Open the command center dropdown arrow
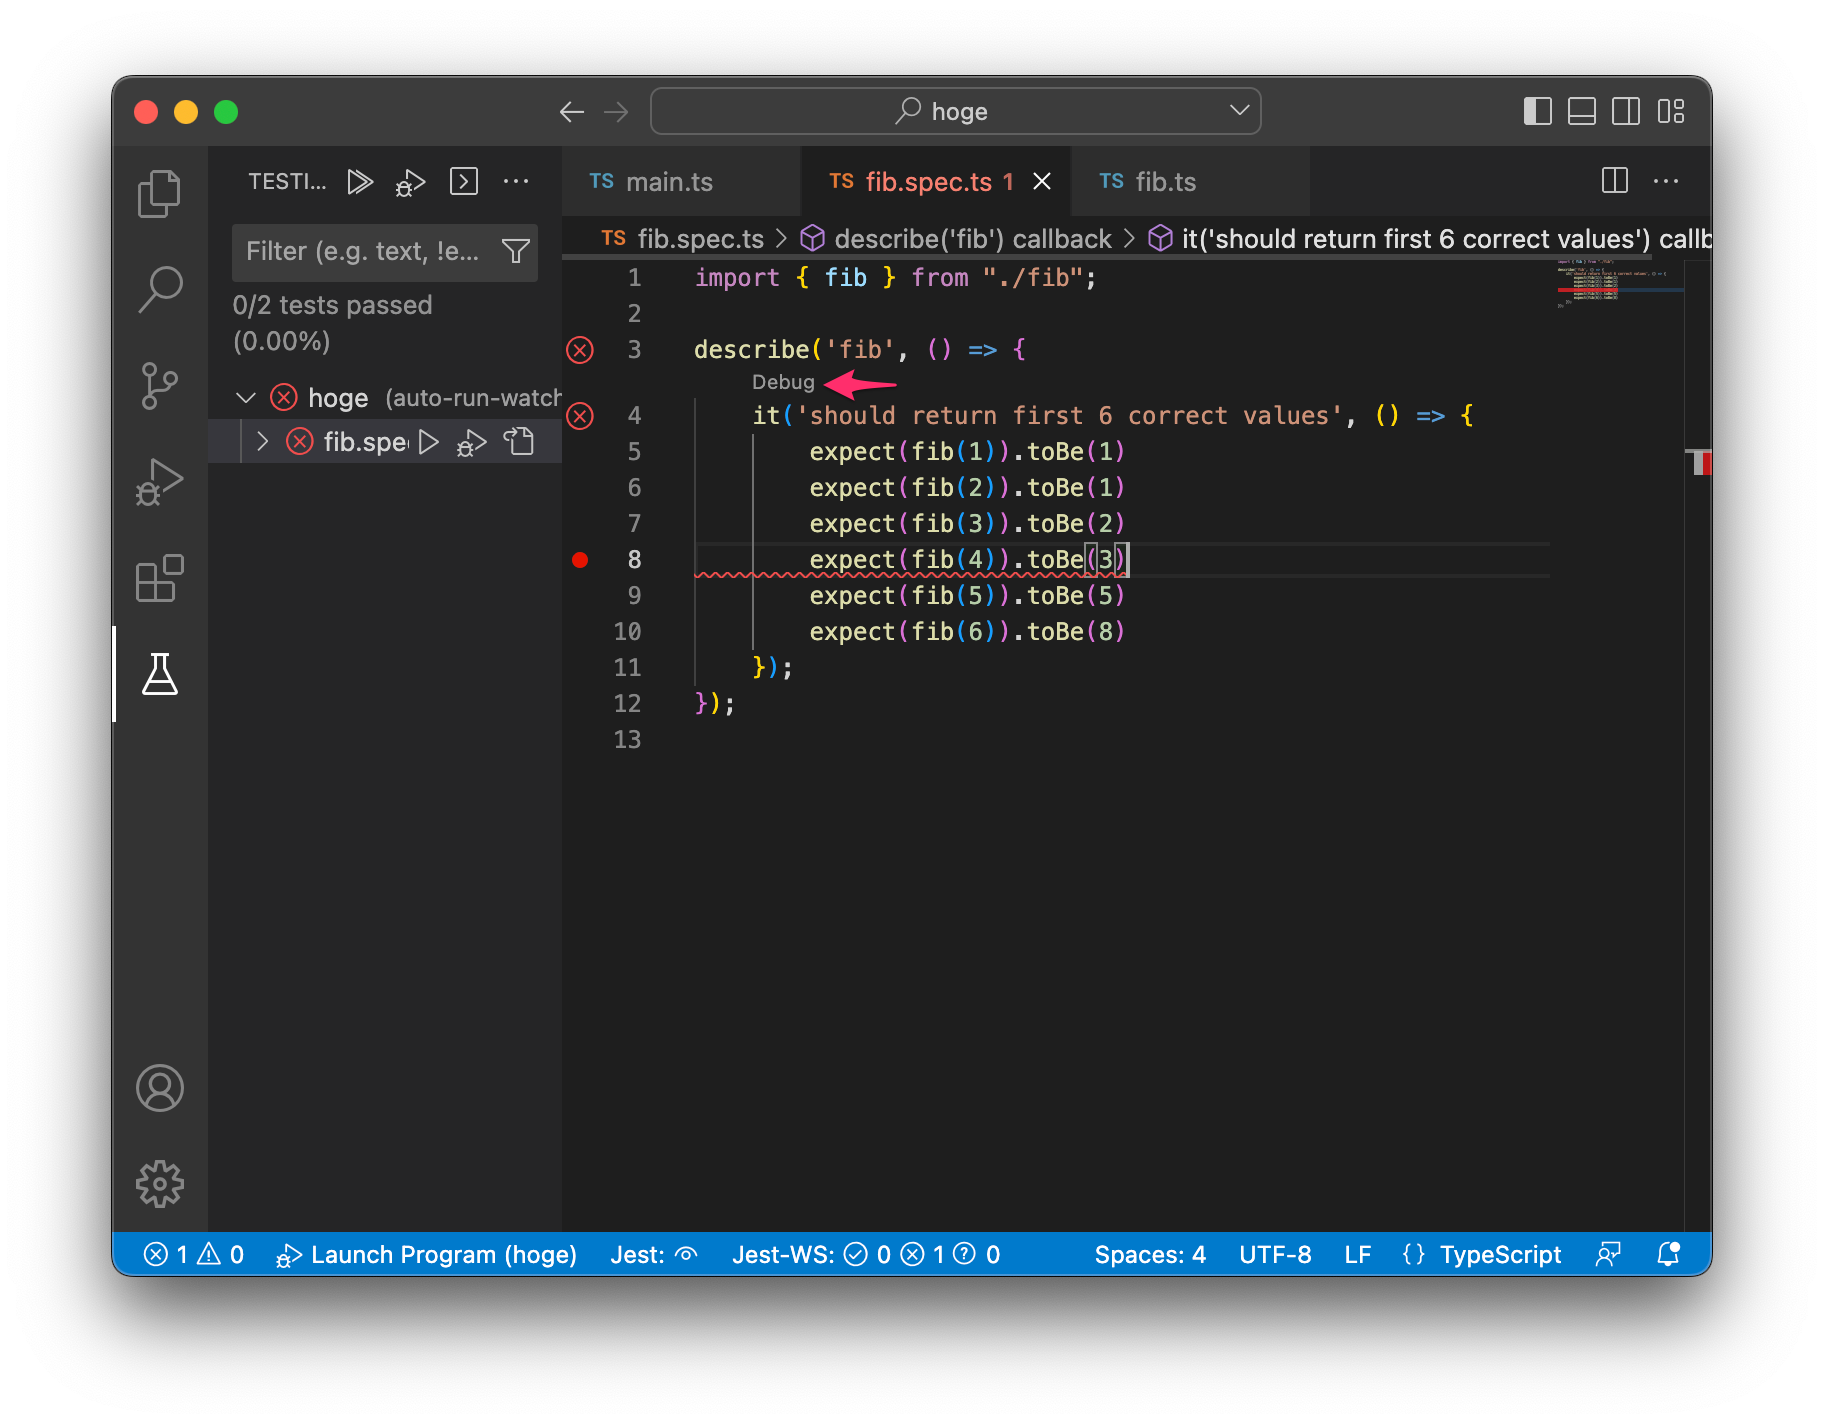The width and height of the screenshot is (1824, 1424). pos(1239,111)
